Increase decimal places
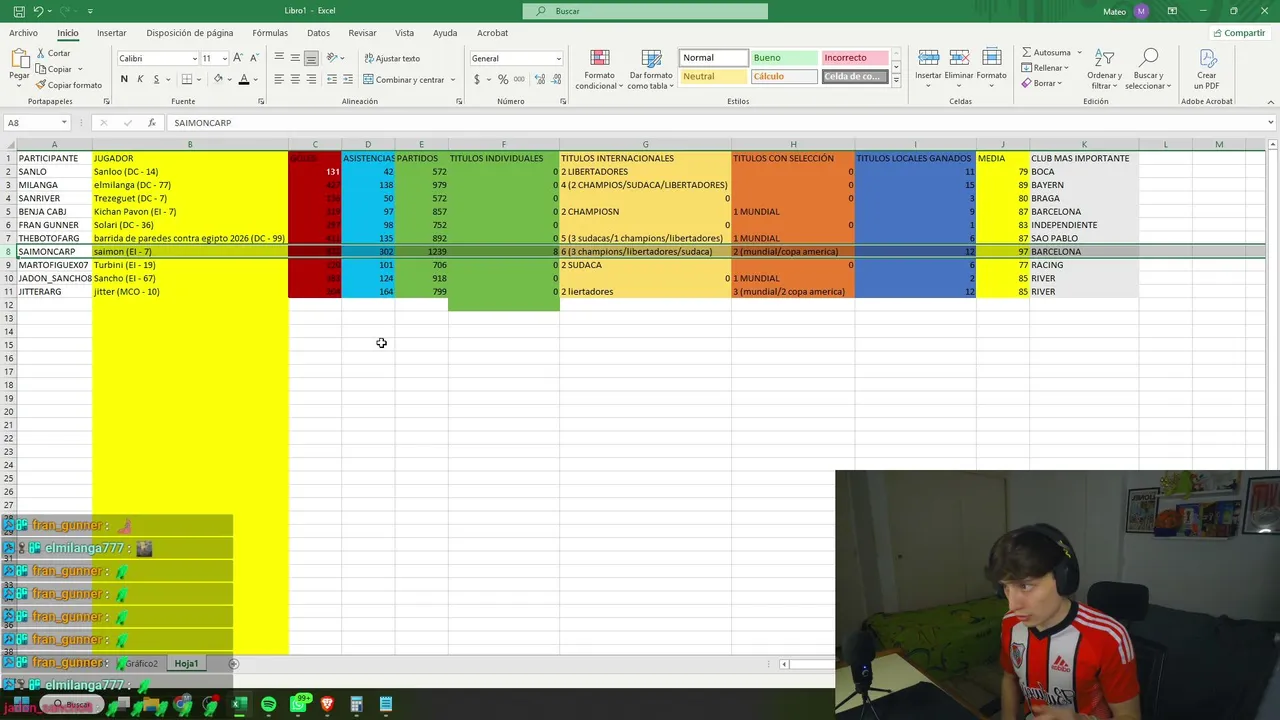This screenshot has height=720, width=1280. (x=538, y=79)
